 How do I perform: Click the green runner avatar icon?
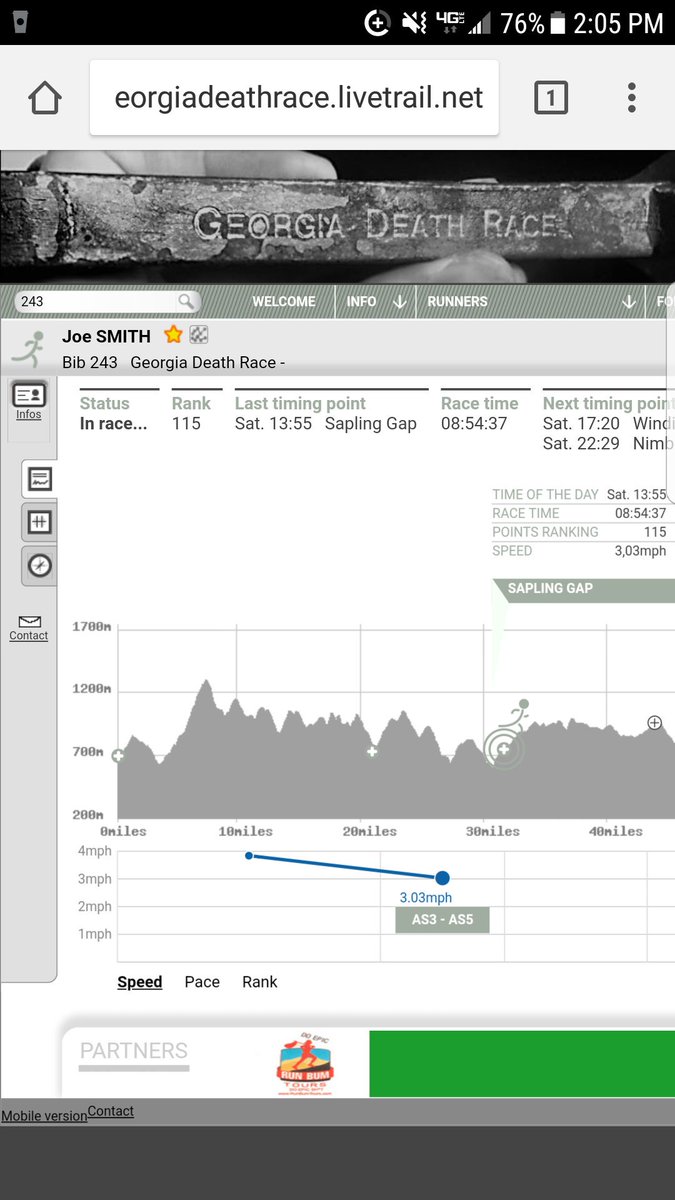[x=29, y=348]
